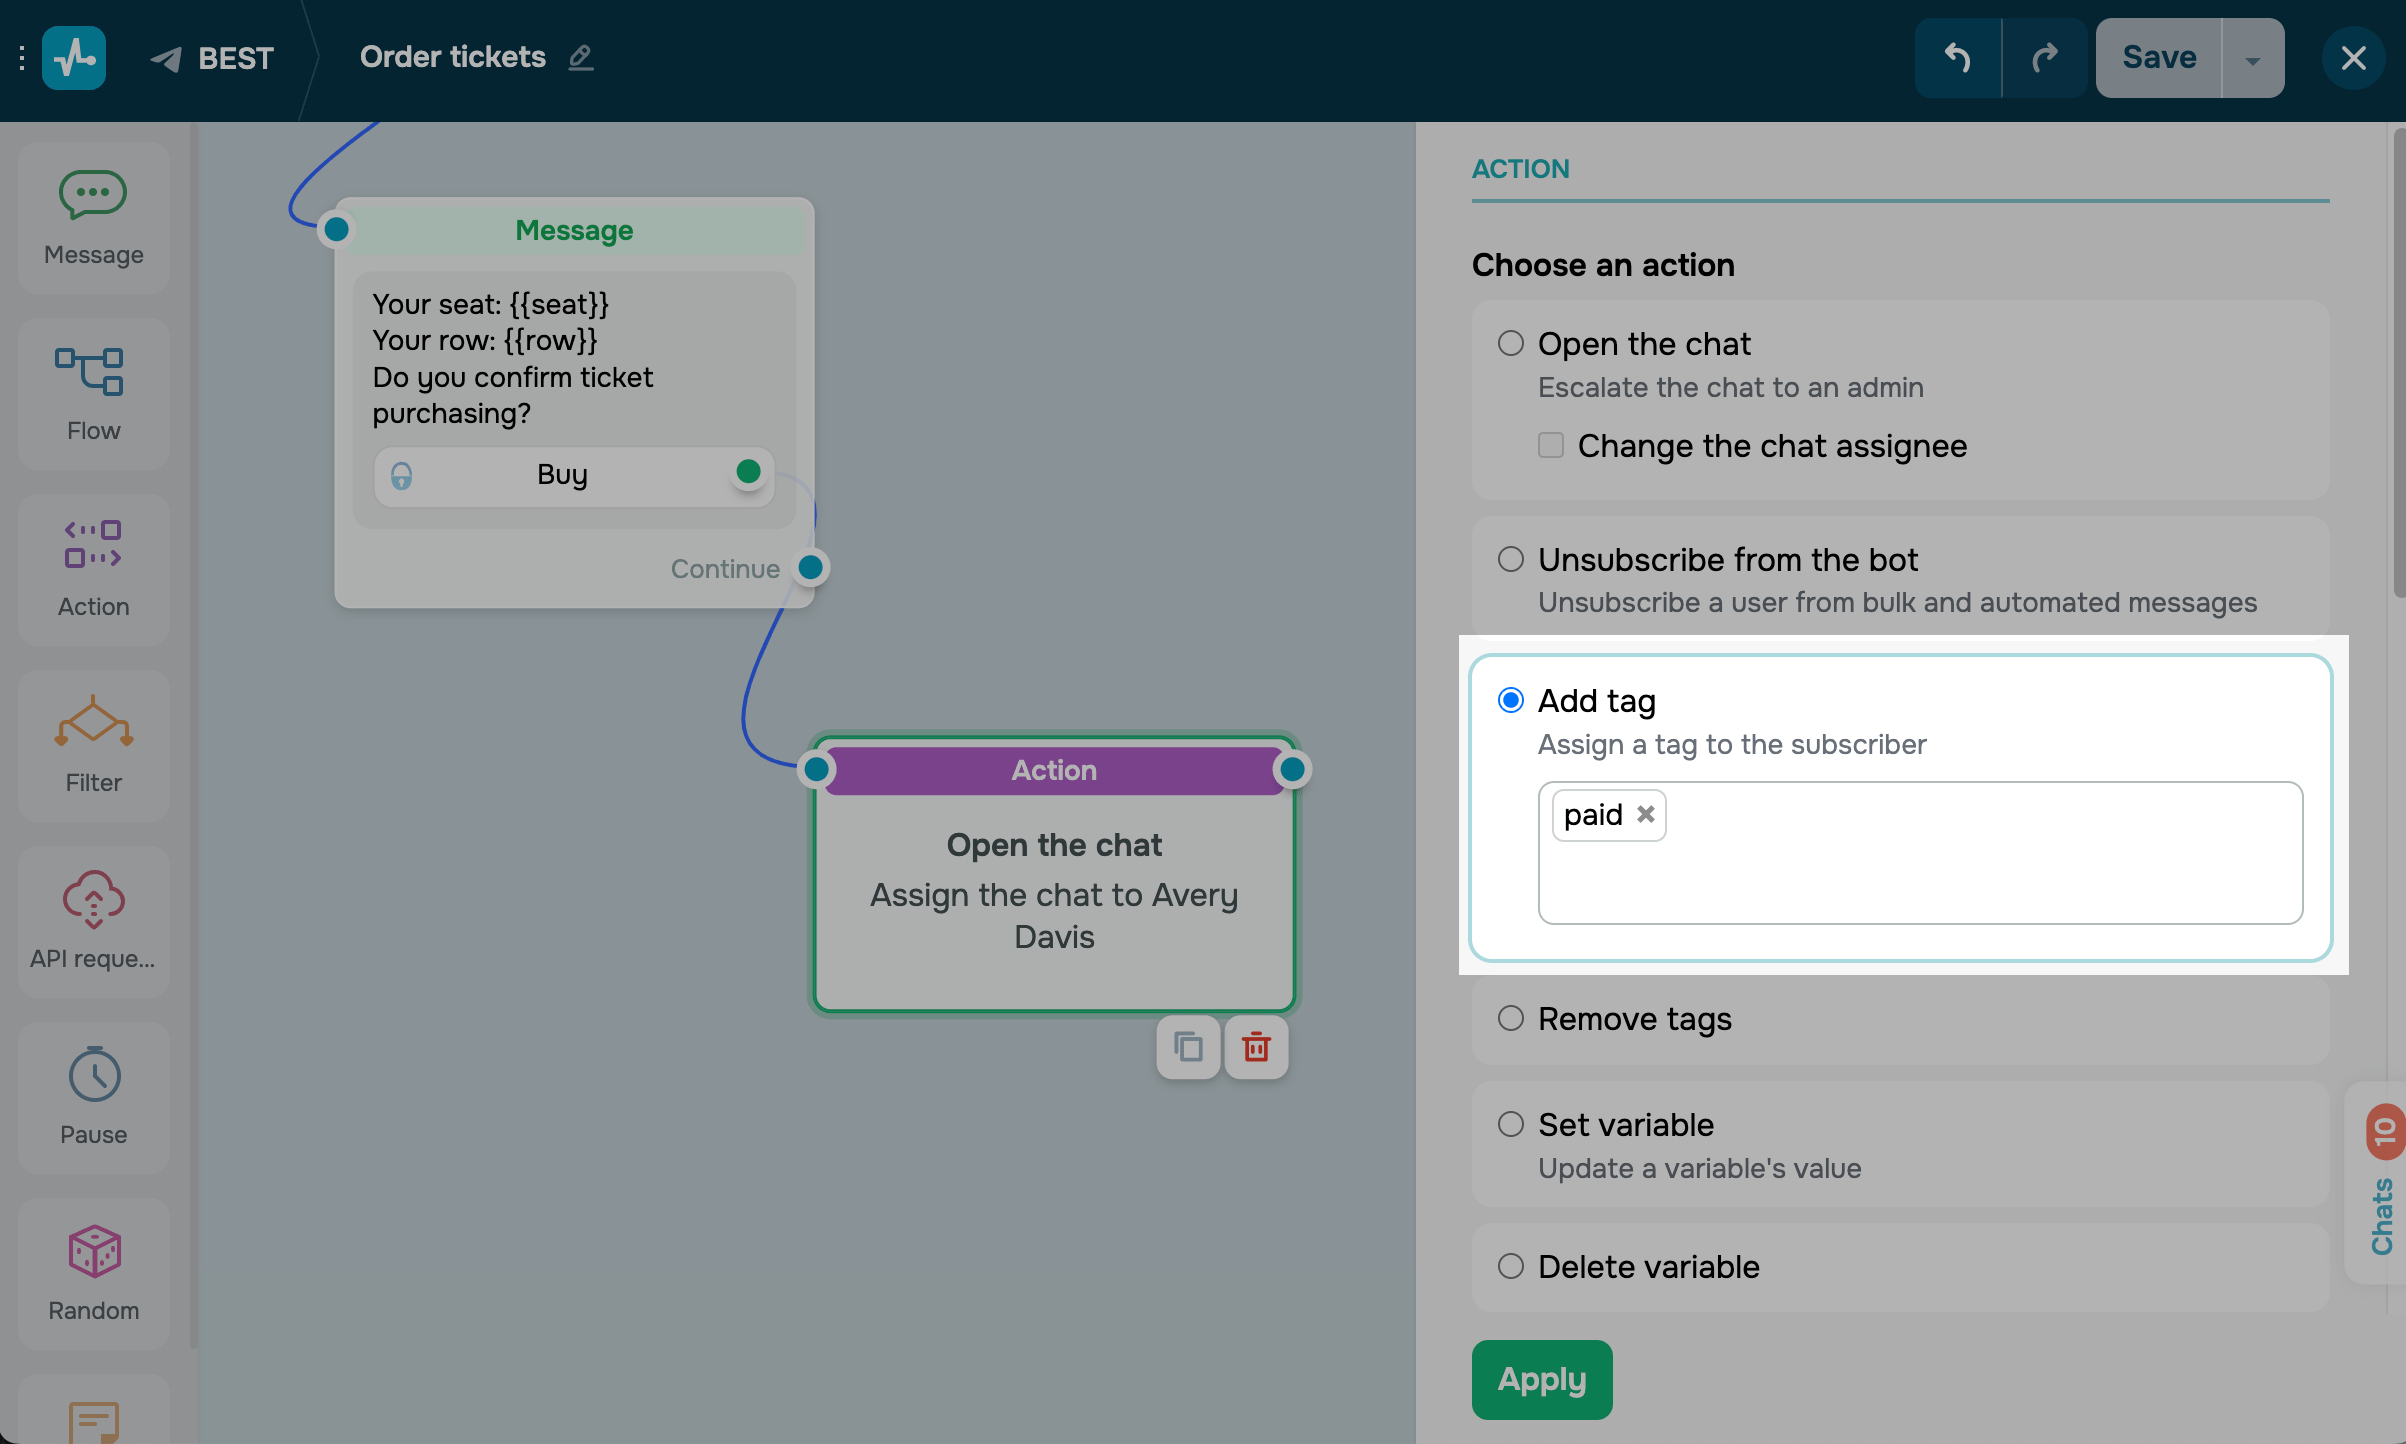This screenshot has width=2406, height=1444.
Task: Edit flow name with pencil icon
Action: 581,58
